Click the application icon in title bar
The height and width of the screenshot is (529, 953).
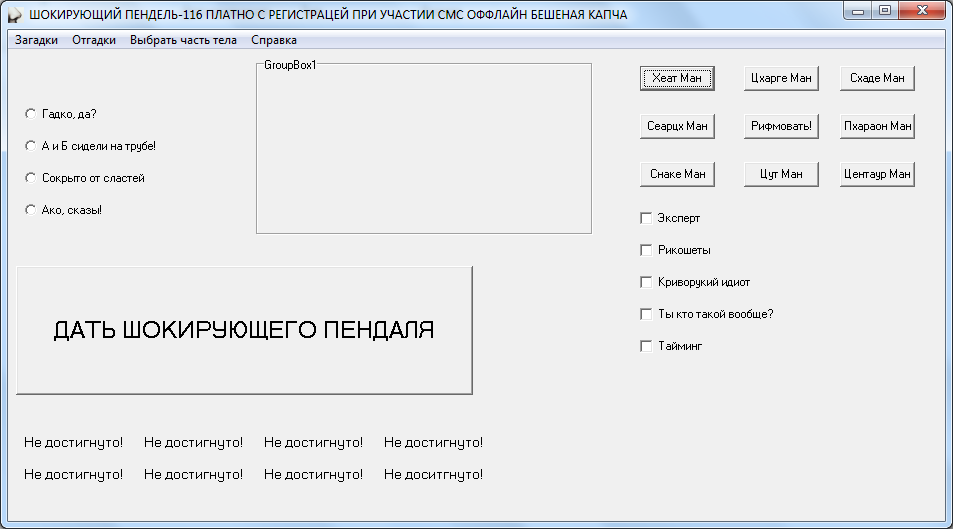tap(15, 15)
